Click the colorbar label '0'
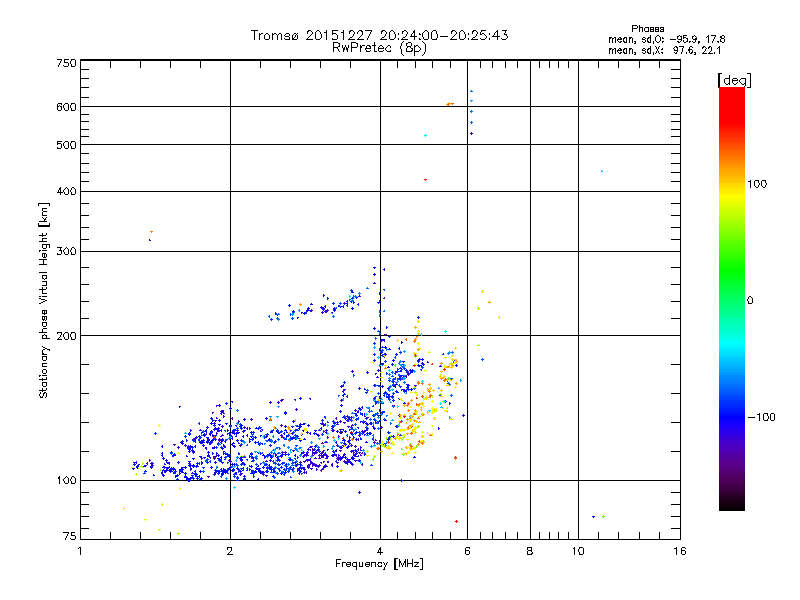 click(750, 301)
